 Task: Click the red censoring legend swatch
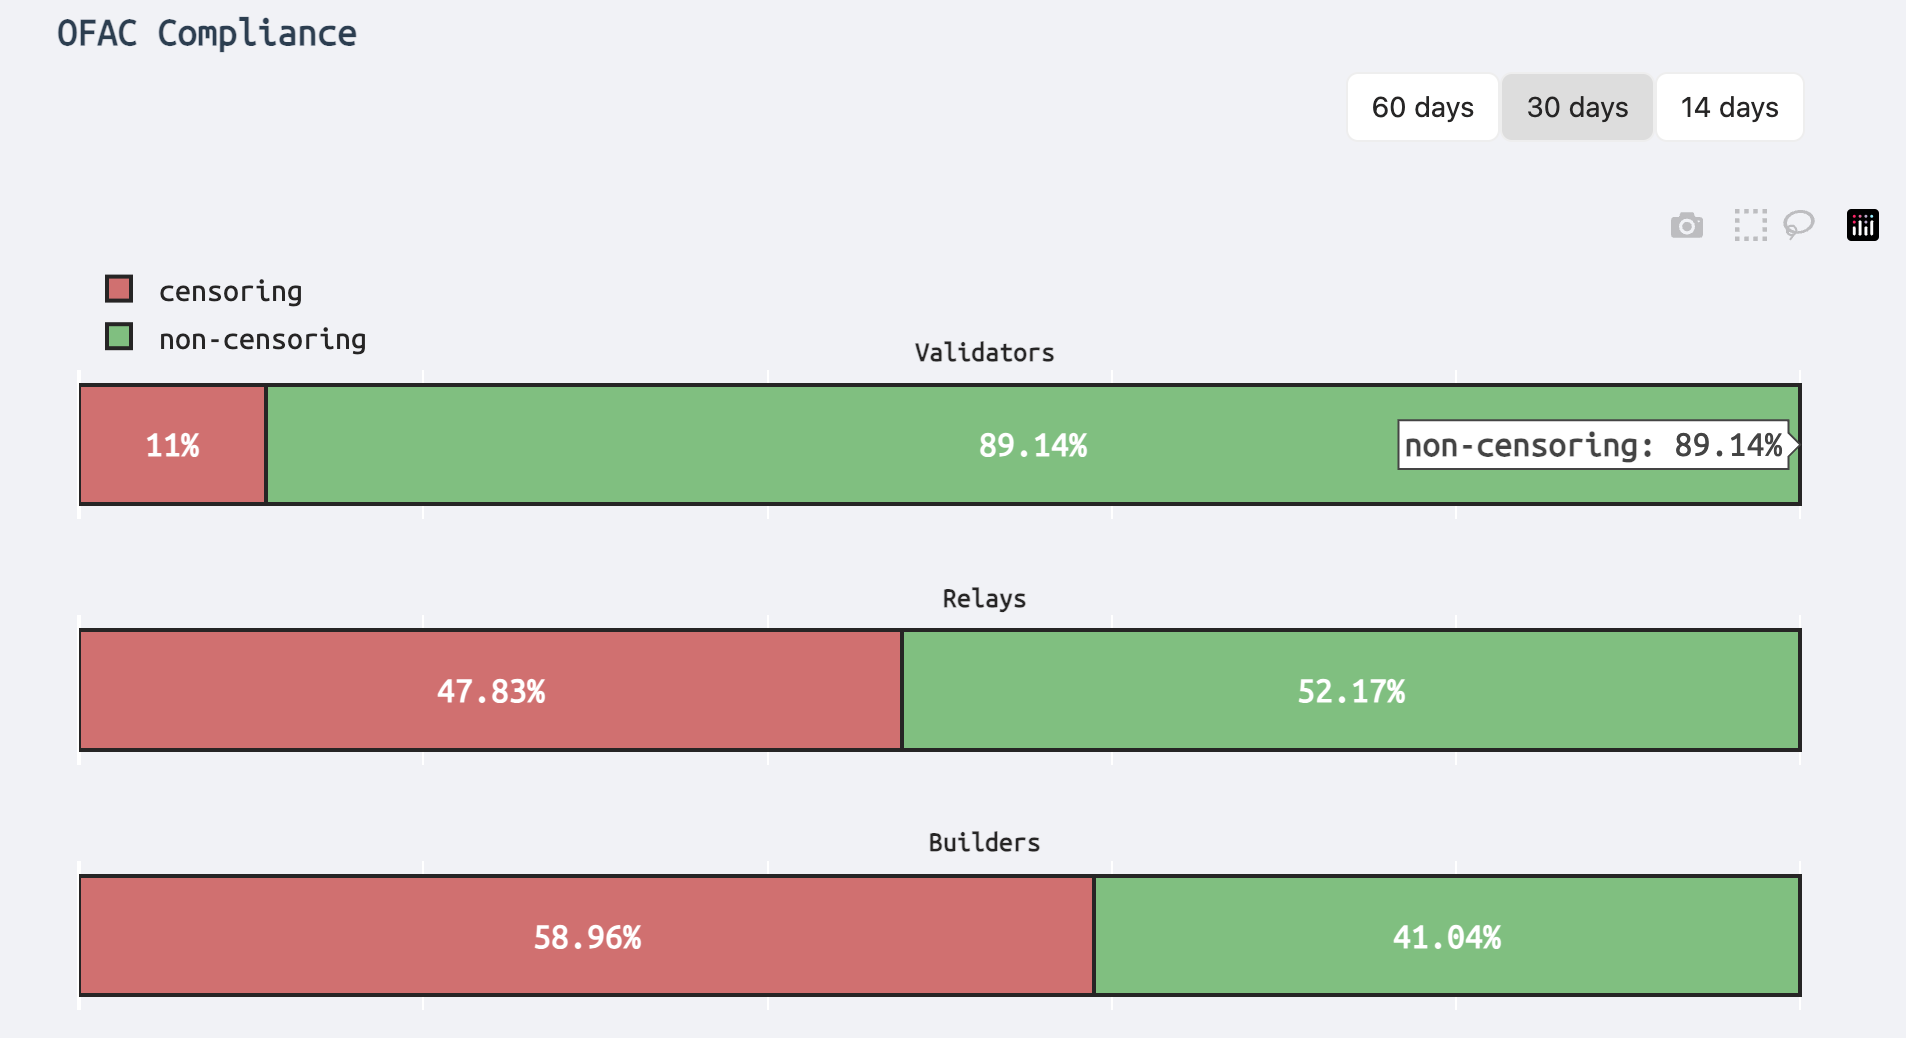tap(119, 289)
